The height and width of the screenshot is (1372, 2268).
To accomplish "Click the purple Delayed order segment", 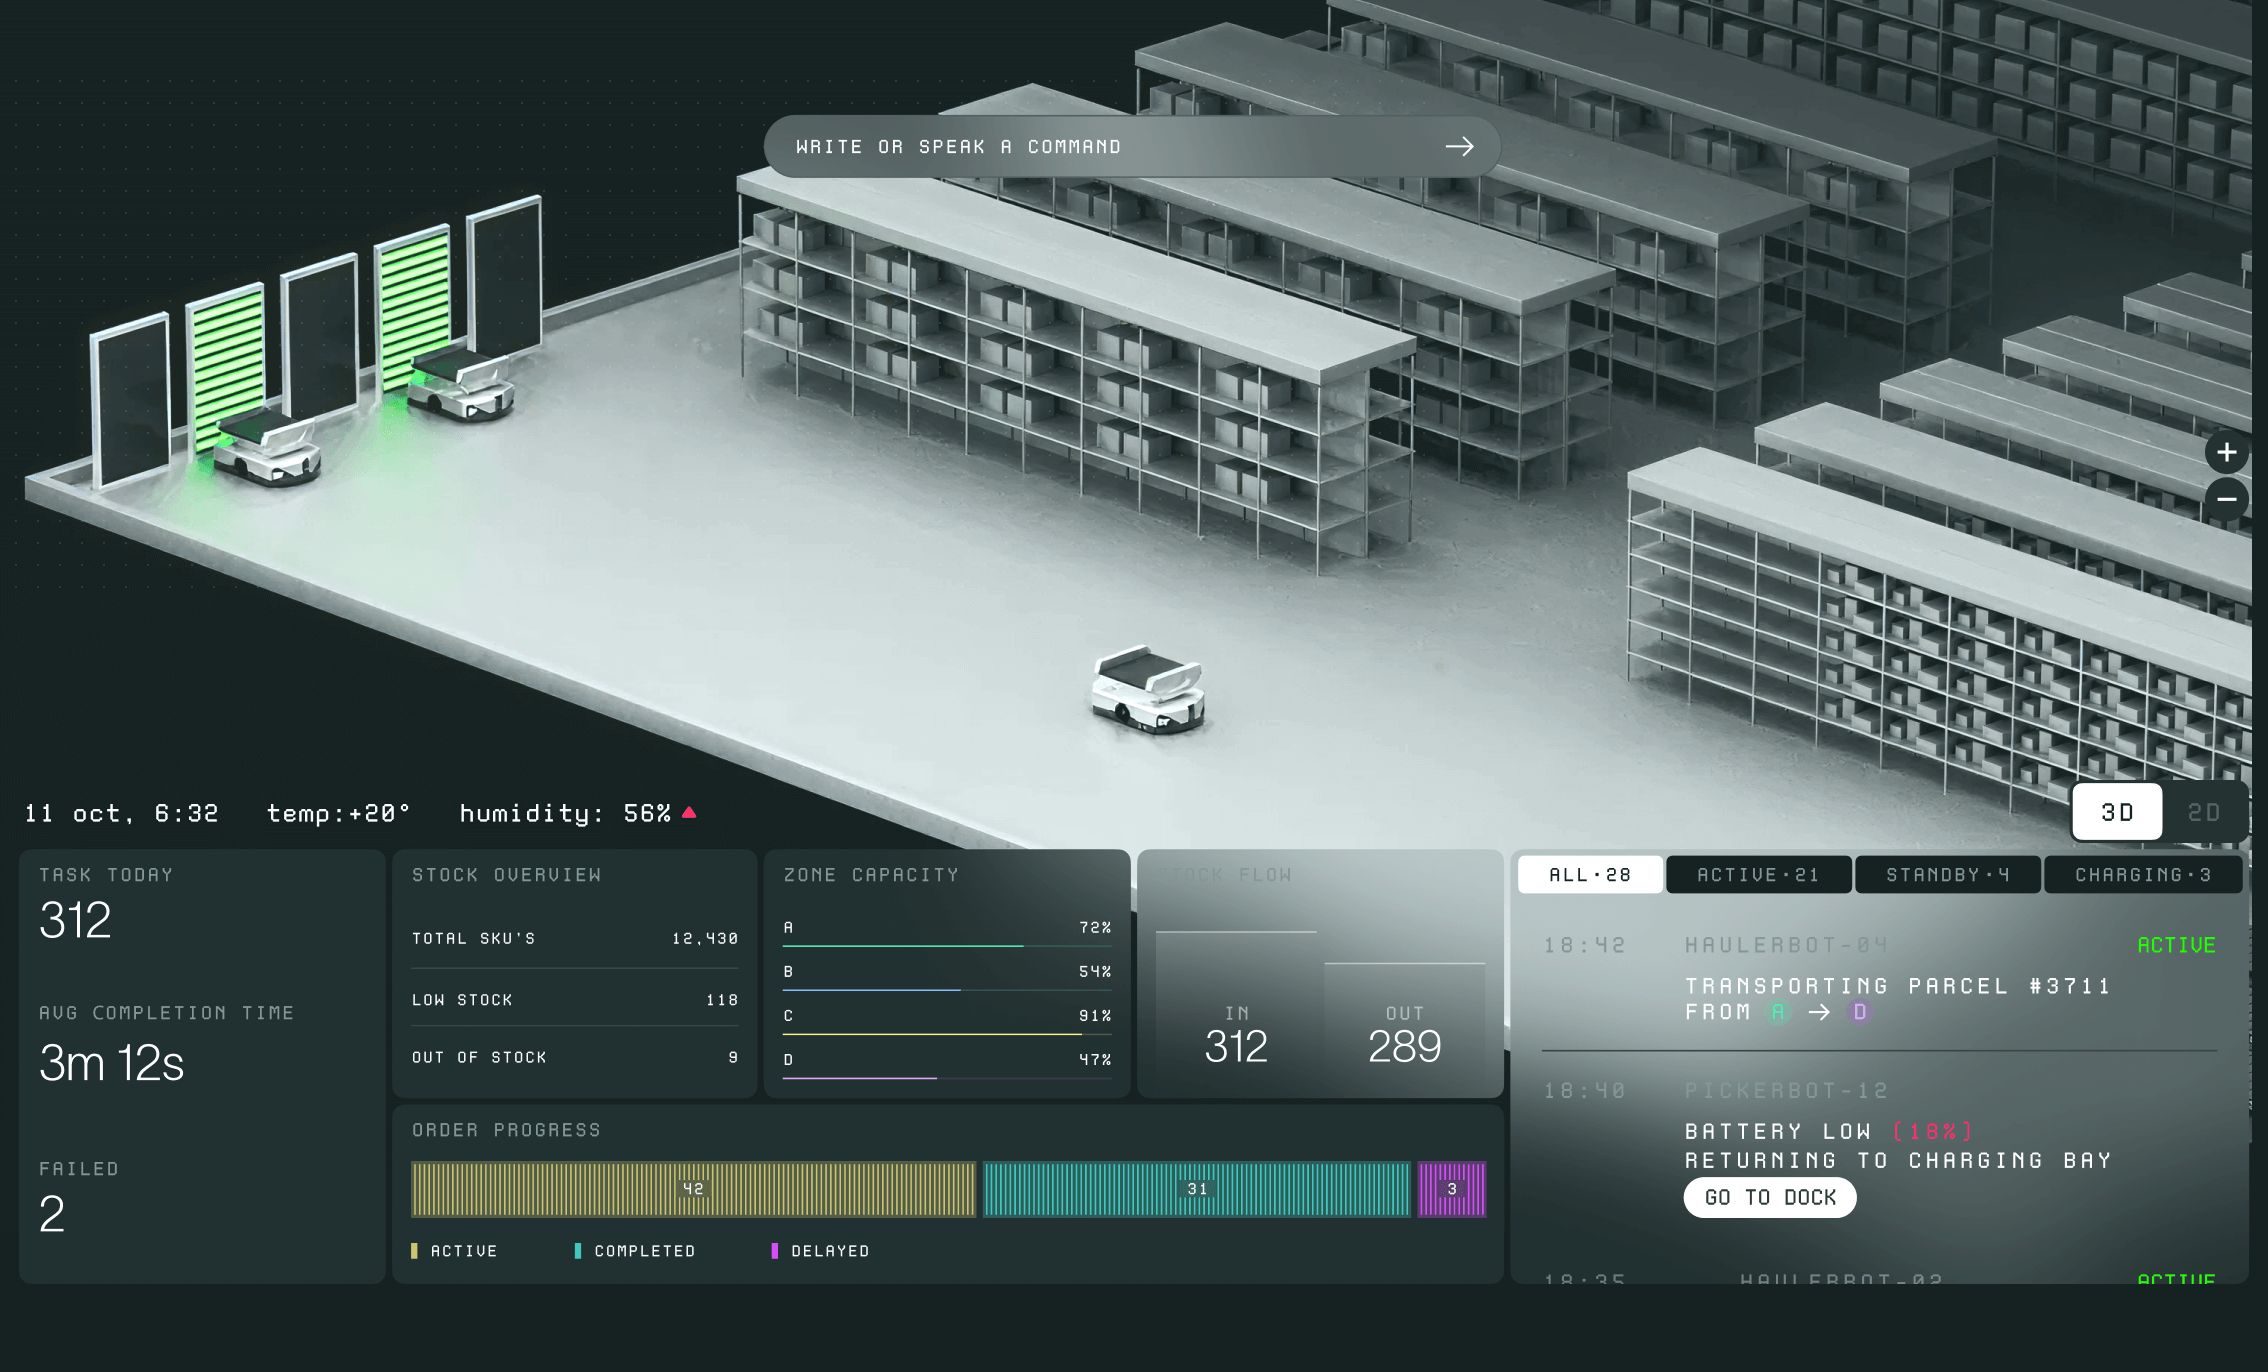I will (x=1452, y=1189).
